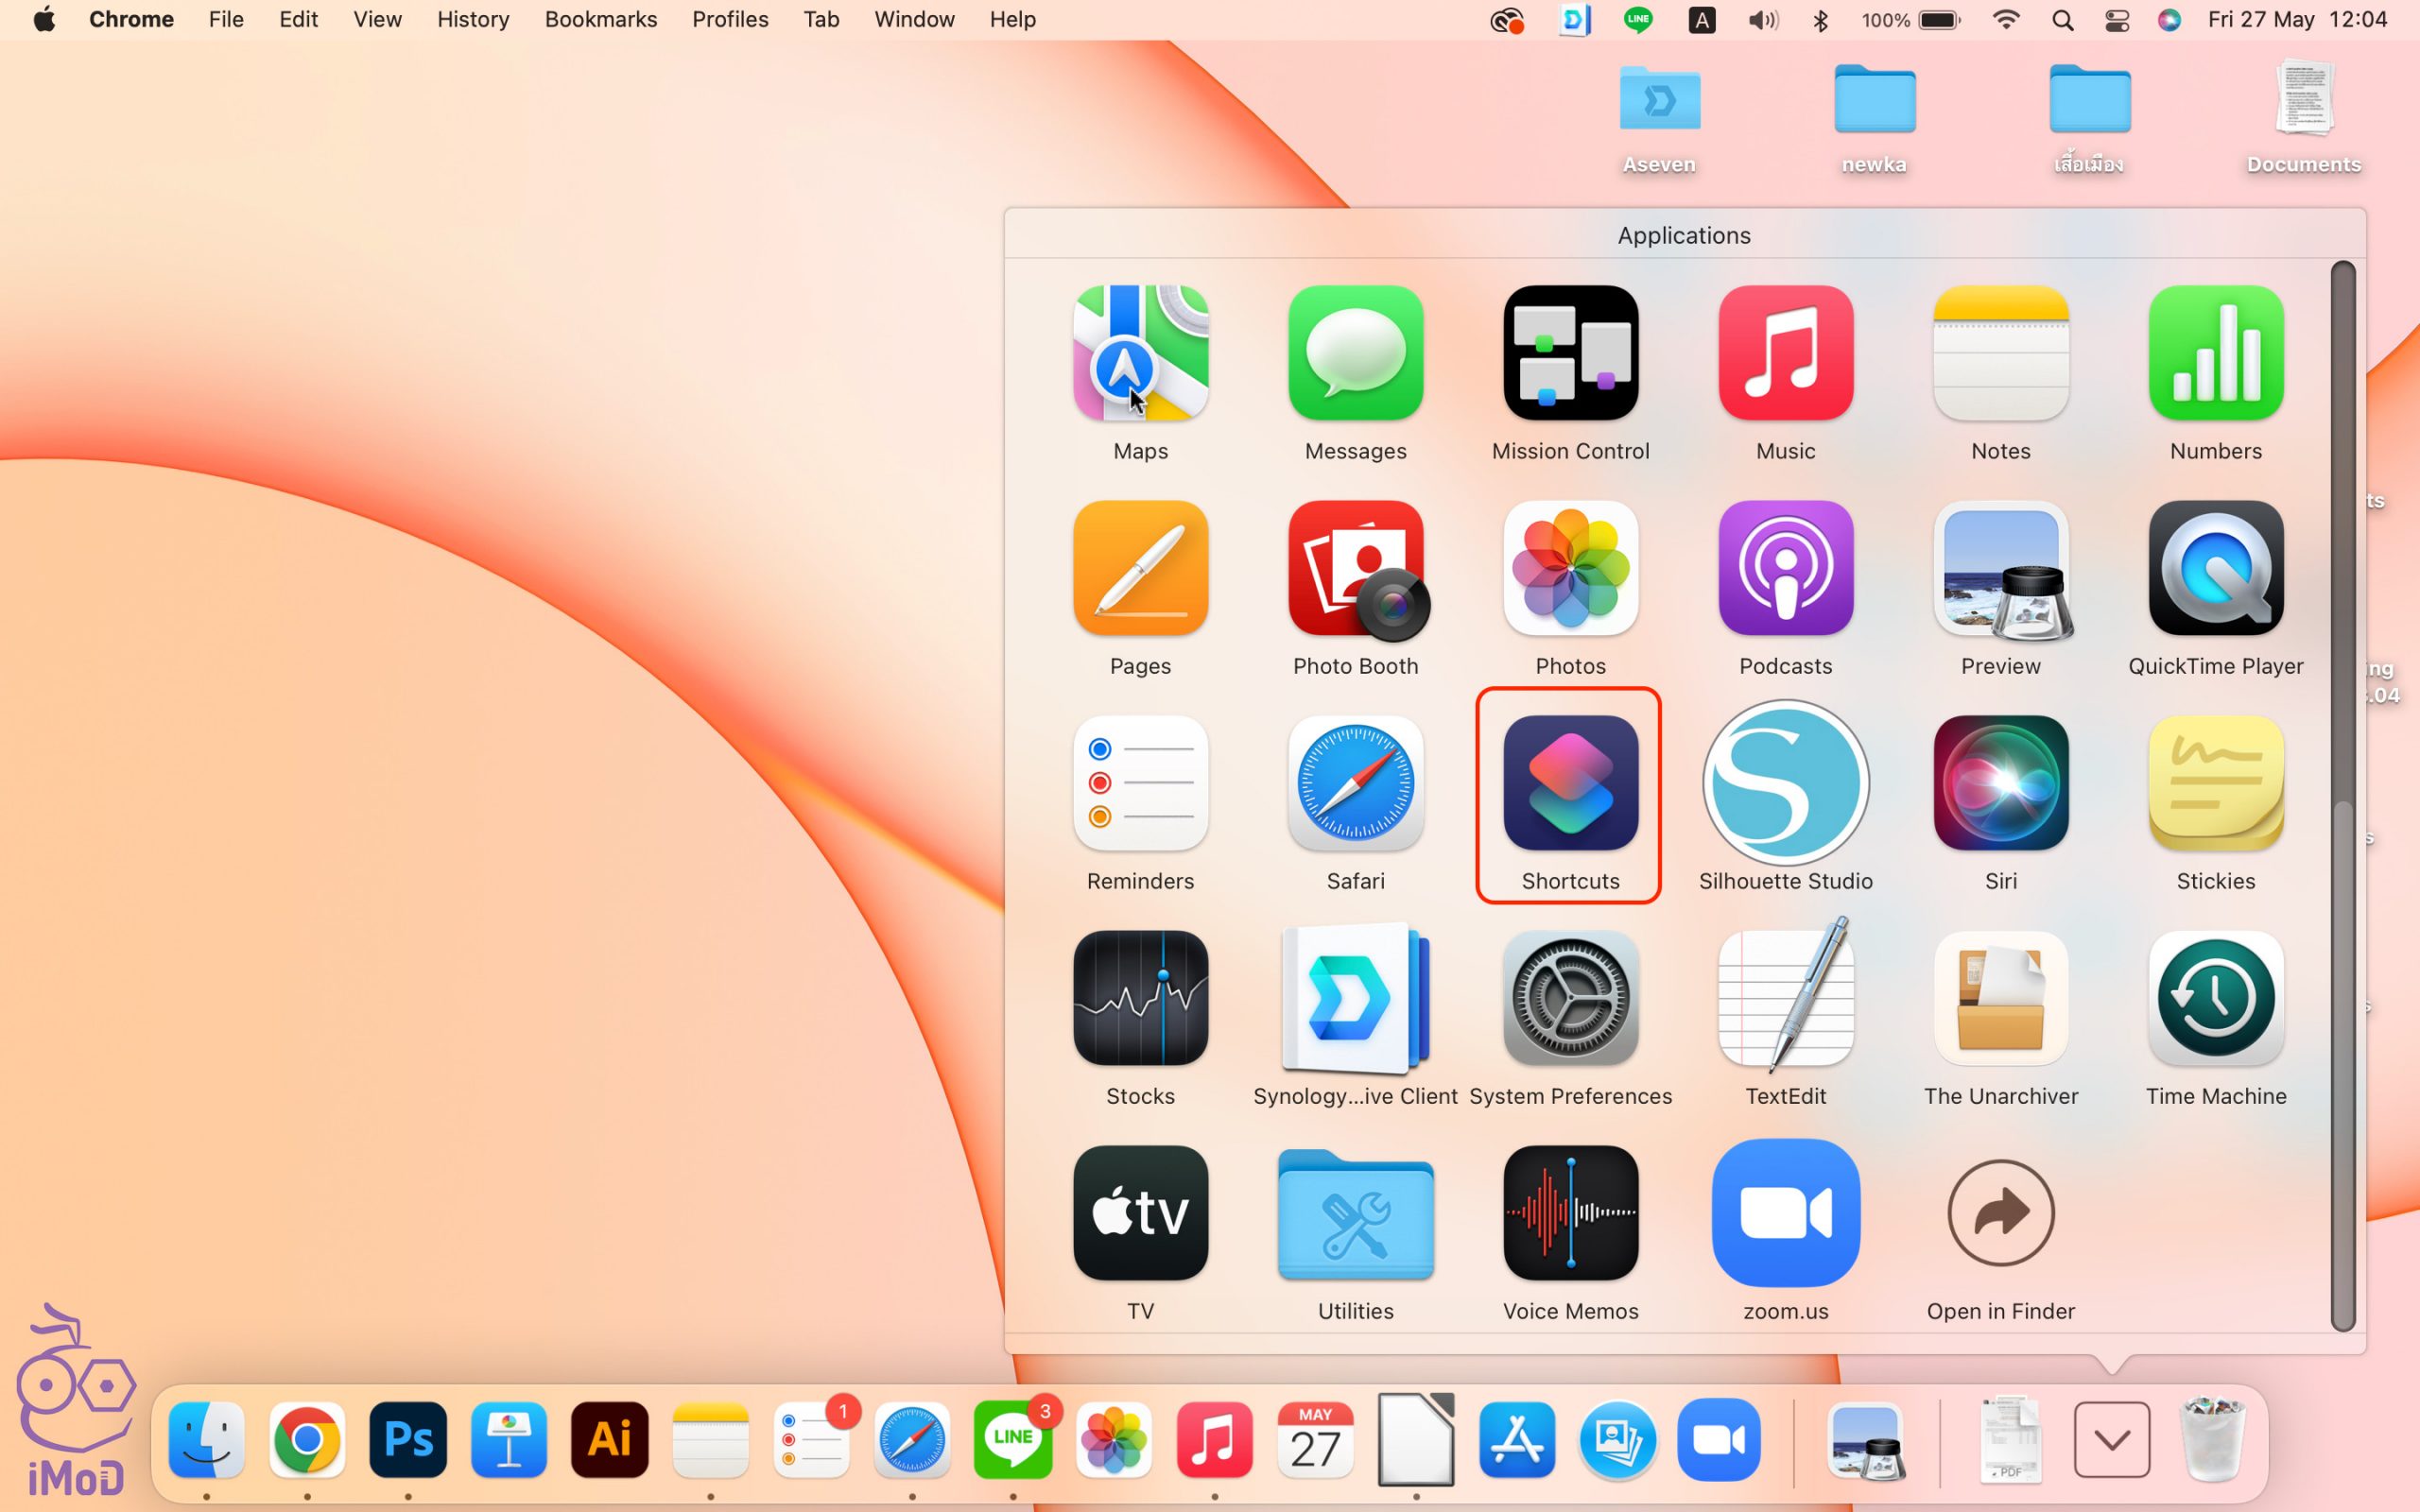Open Synology Drive Client app
This screenshot has width=2420, height=1512.
(1355, 998)
